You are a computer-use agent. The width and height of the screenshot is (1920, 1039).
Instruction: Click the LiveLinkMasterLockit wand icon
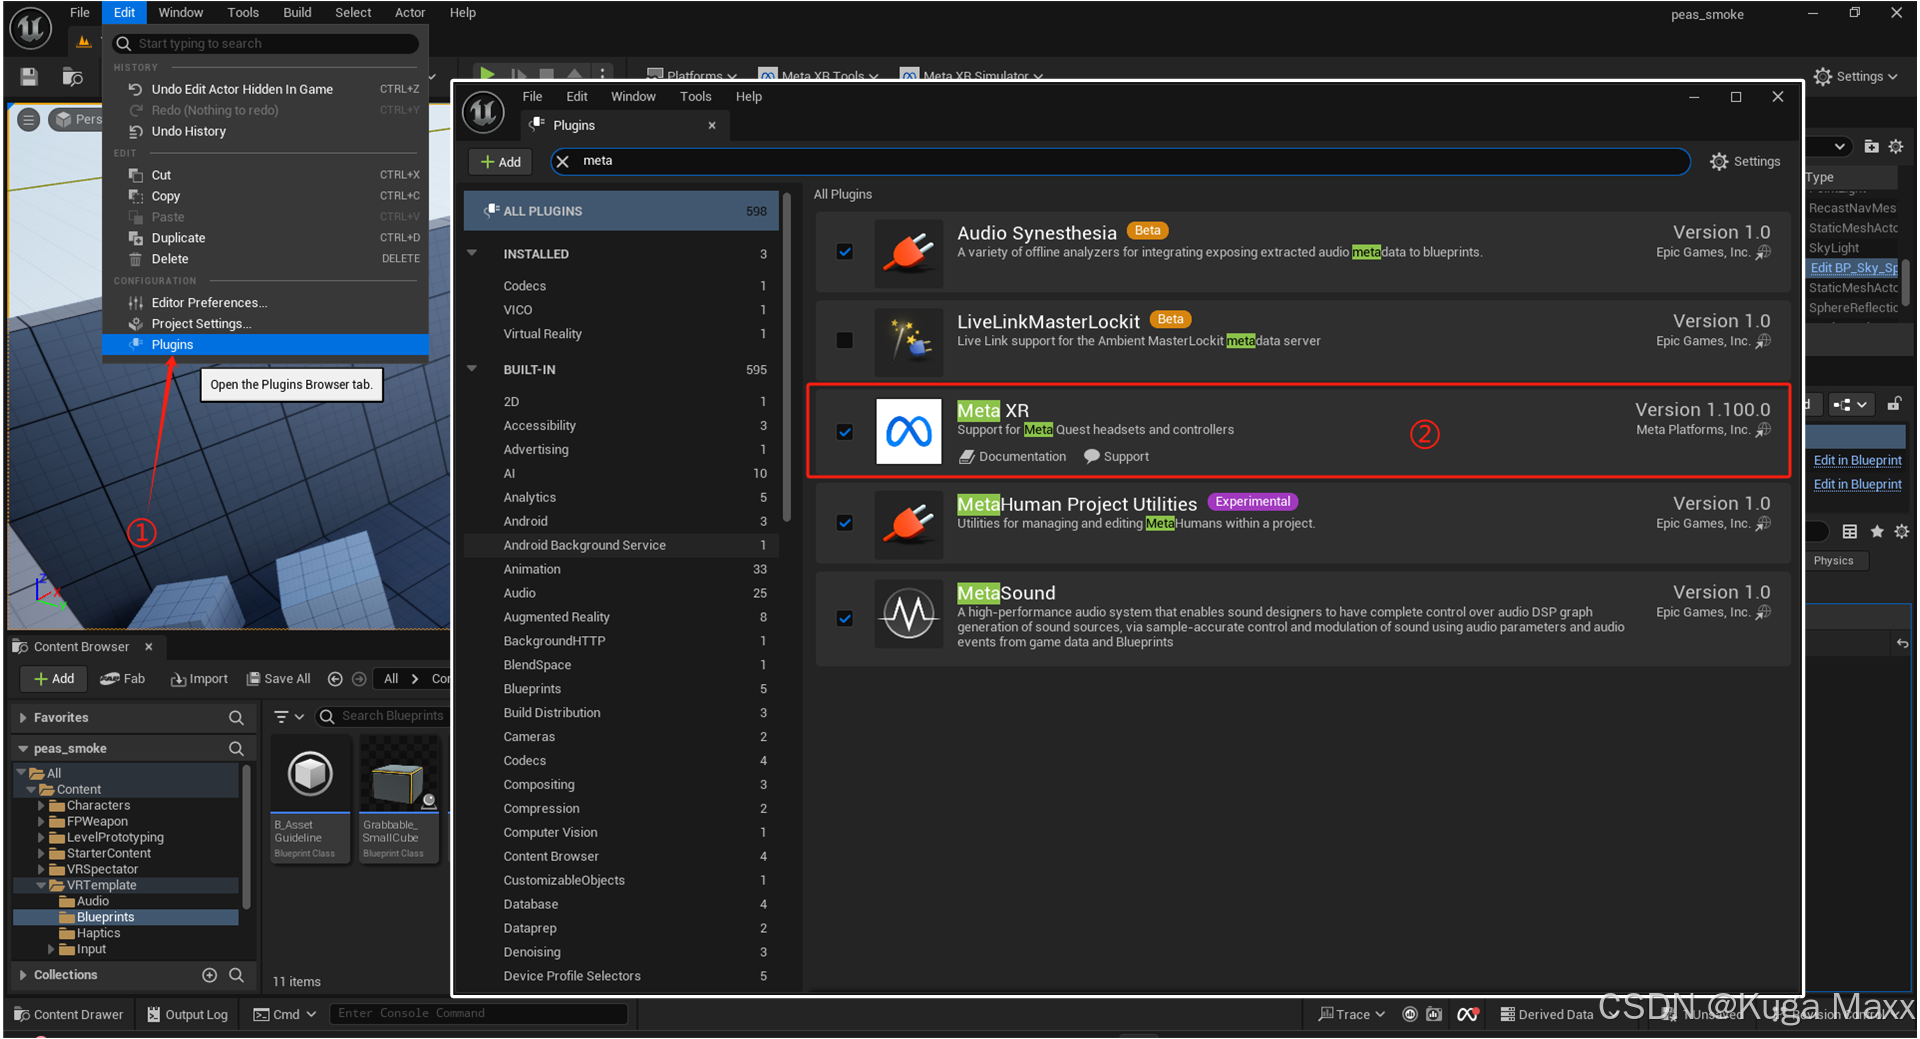point(908,341)
